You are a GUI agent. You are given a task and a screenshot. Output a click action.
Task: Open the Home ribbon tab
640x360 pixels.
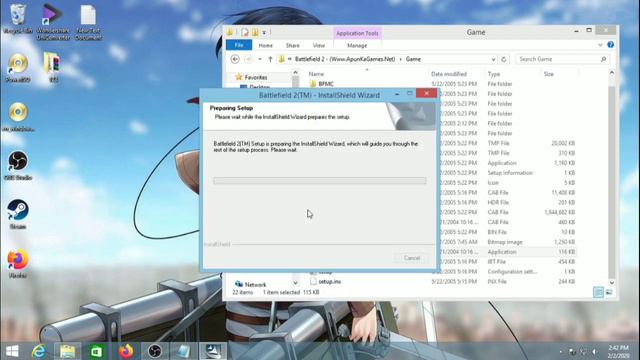click(x=265, y=45)
